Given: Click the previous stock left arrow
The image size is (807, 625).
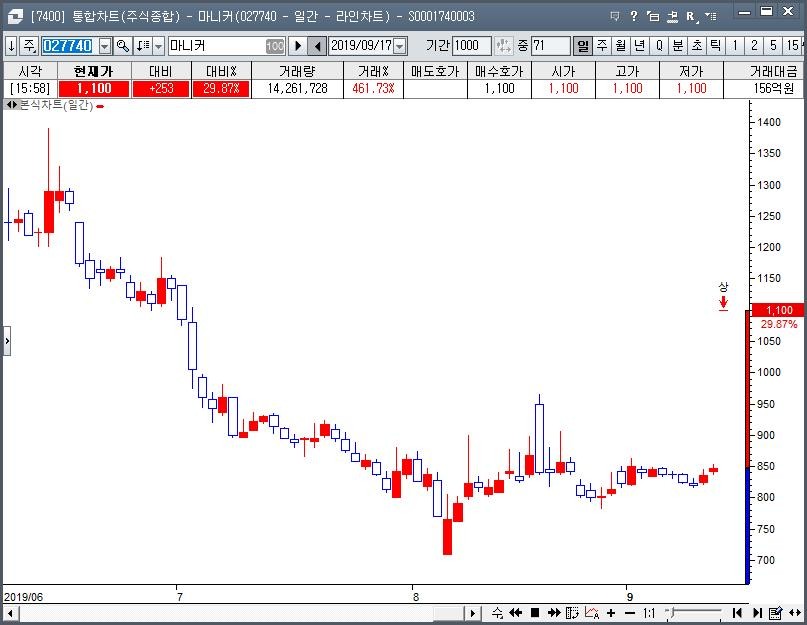Looking at the screenshot, I should (x=317, y=46).
